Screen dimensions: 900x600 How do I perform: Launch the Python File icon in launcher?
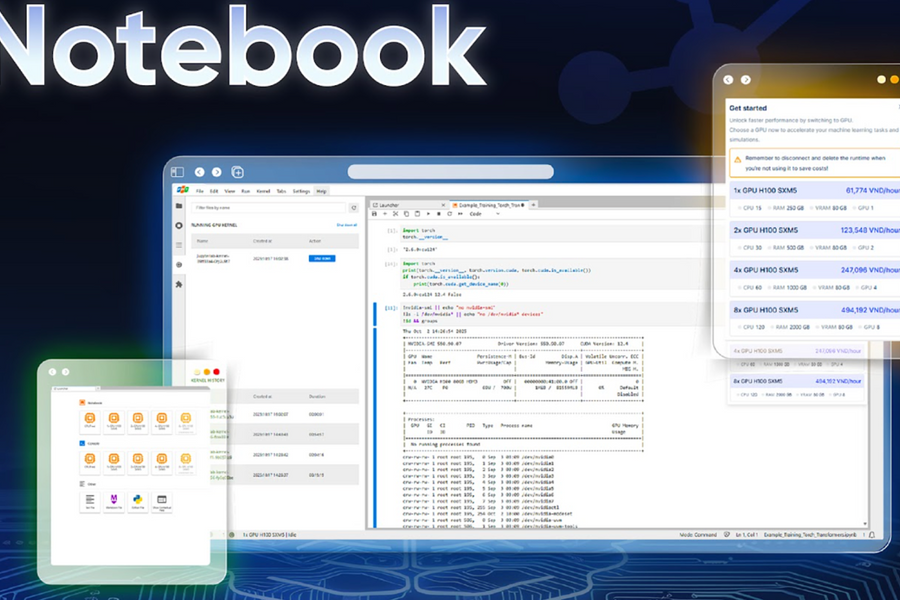coord(139,498)
